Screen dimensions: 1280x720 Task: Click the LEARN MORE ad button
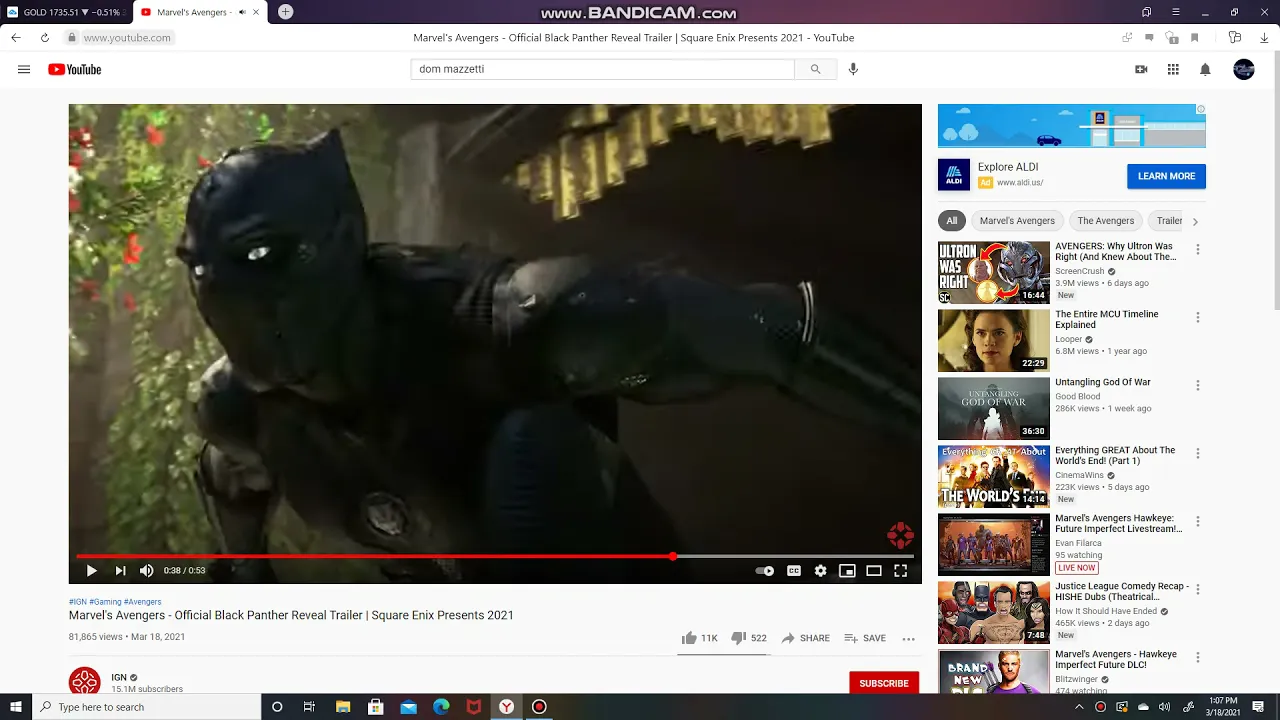tap(1166, 176)
